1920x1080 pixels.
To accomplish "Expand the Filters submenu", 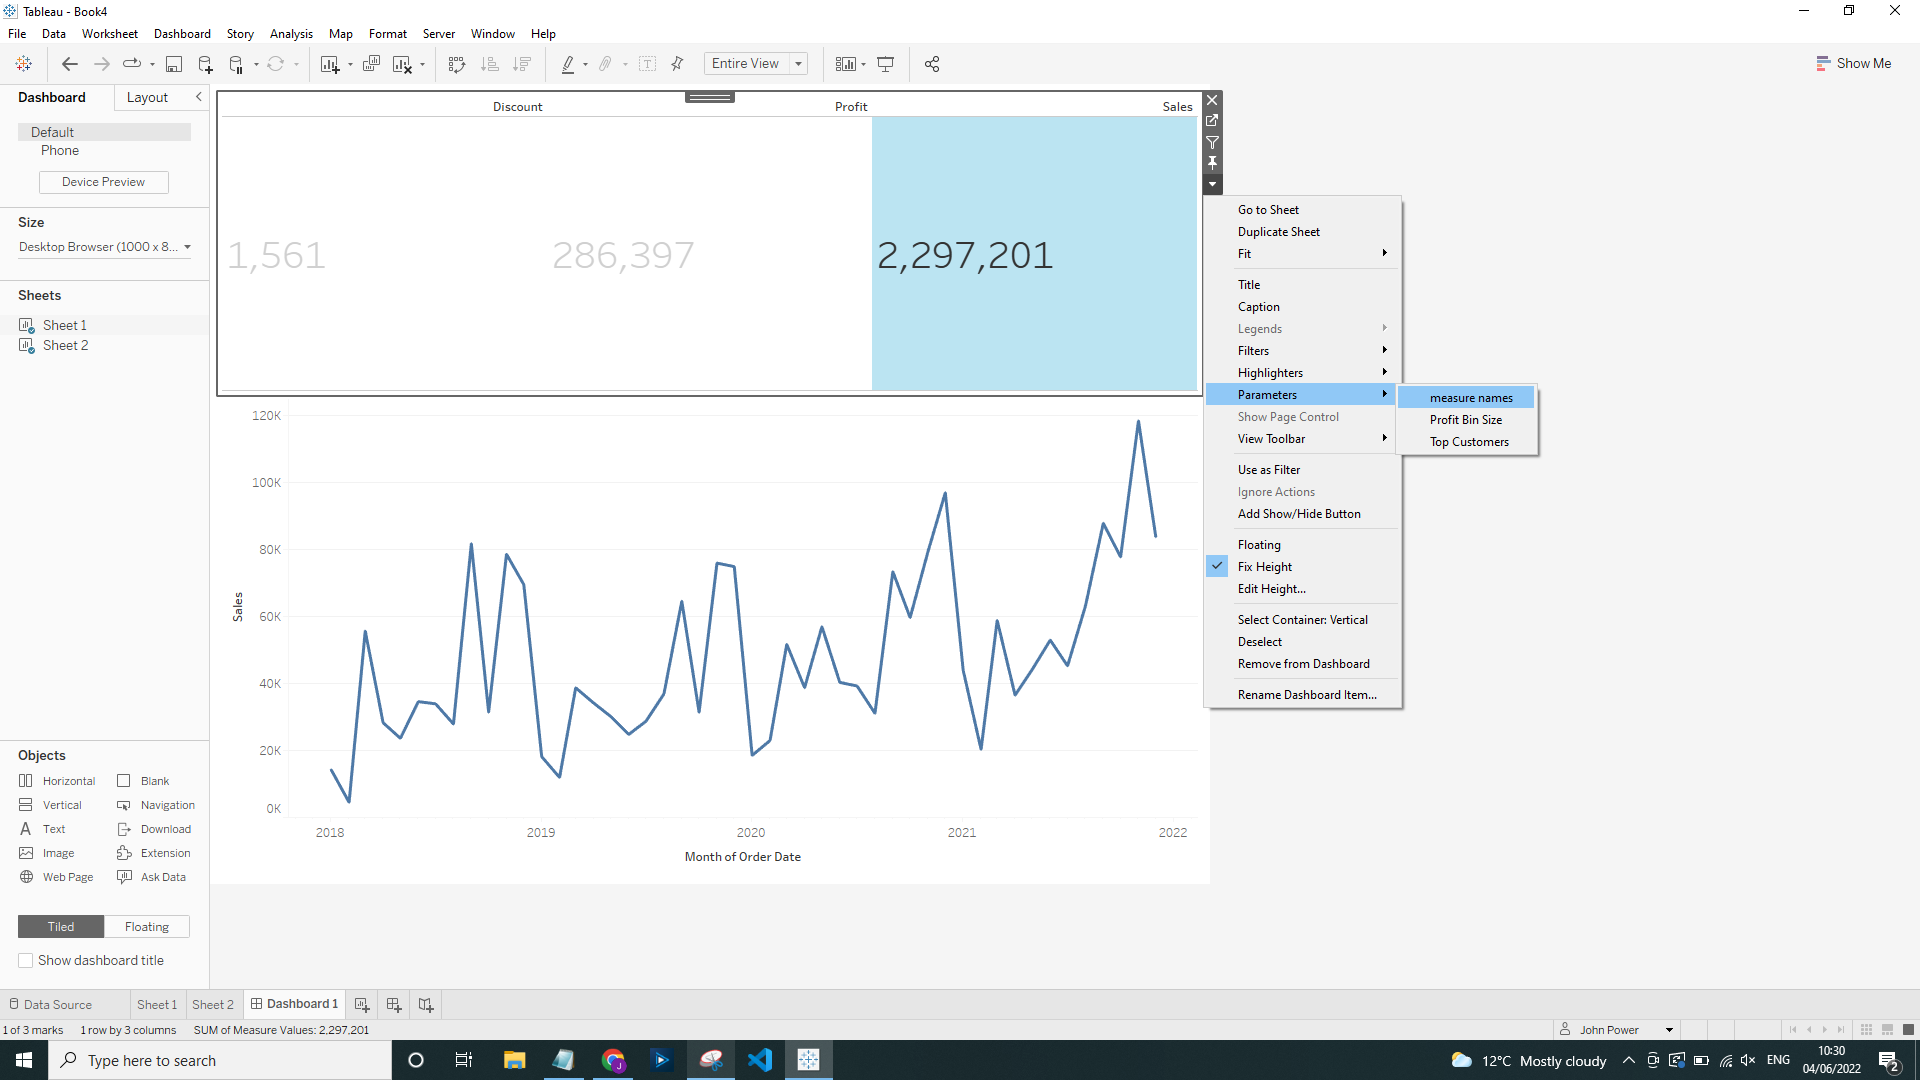I will pyautogui.click(x=1303, y=351).
